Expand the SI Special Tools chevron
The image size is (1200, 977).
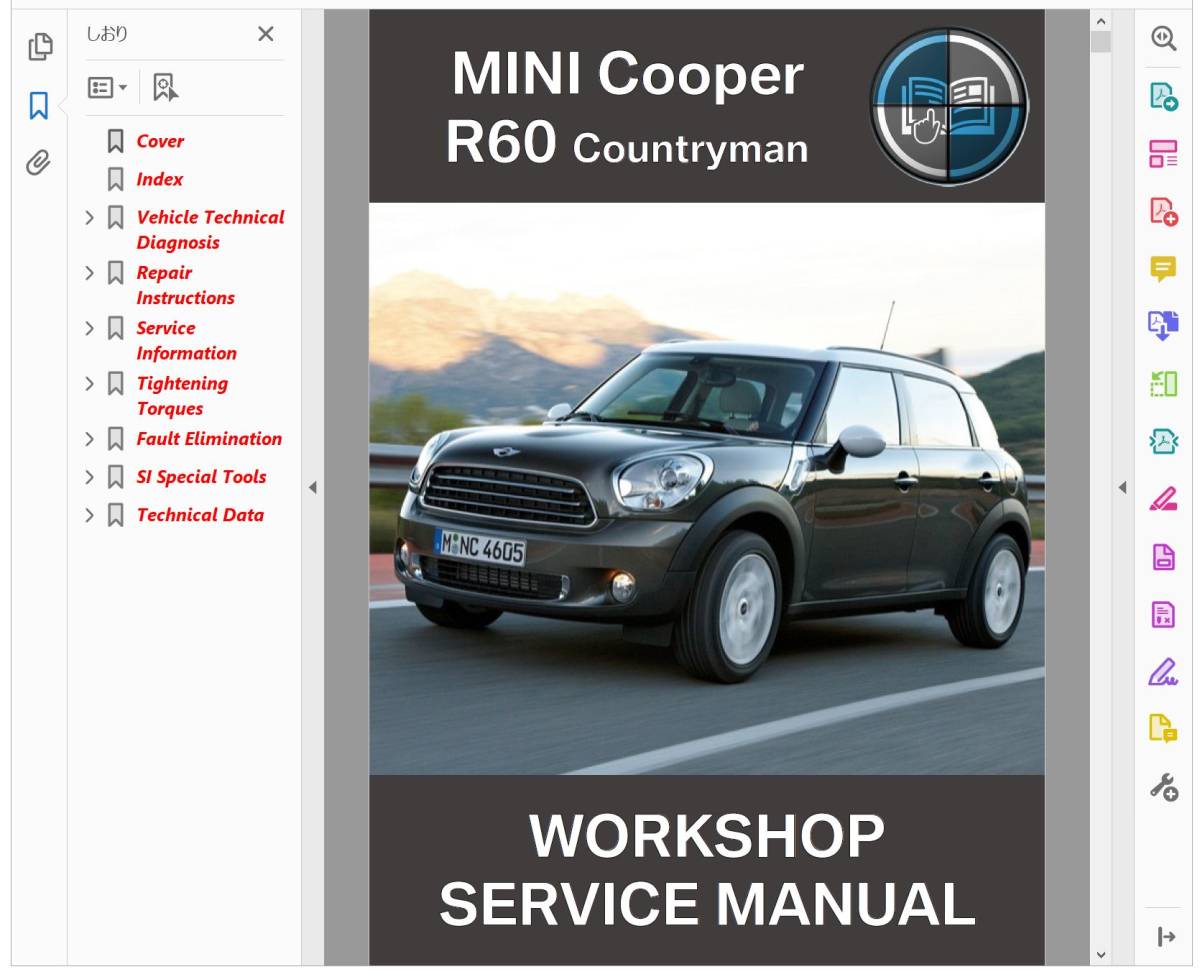89,477
